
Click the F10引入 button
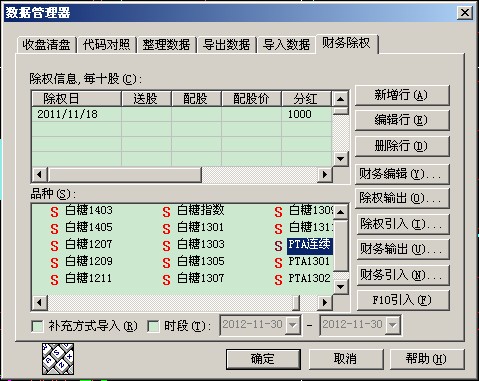403,300
